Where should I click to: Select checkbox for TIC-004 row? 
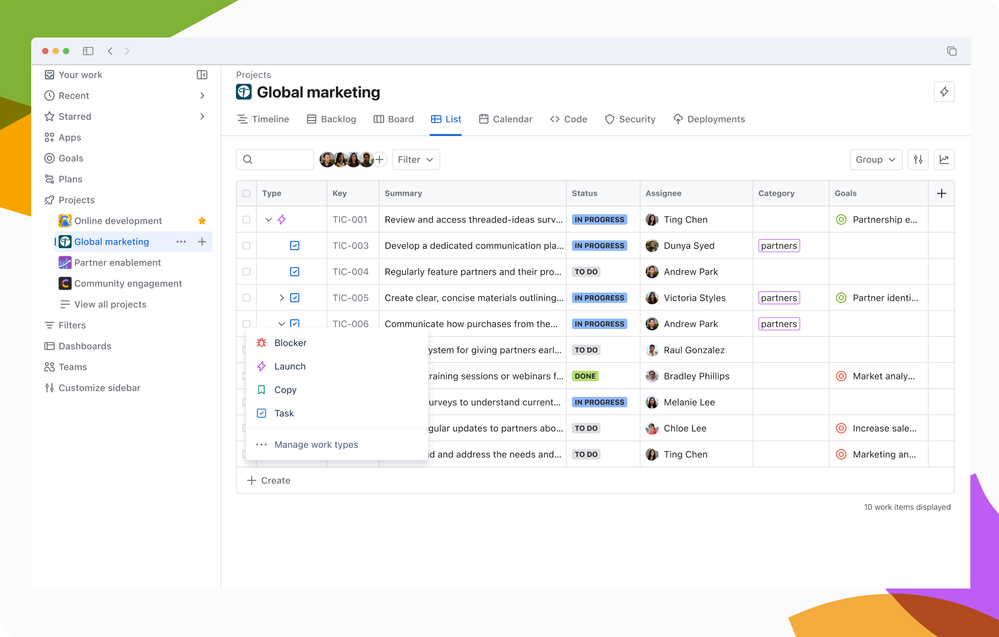(247, 271)
